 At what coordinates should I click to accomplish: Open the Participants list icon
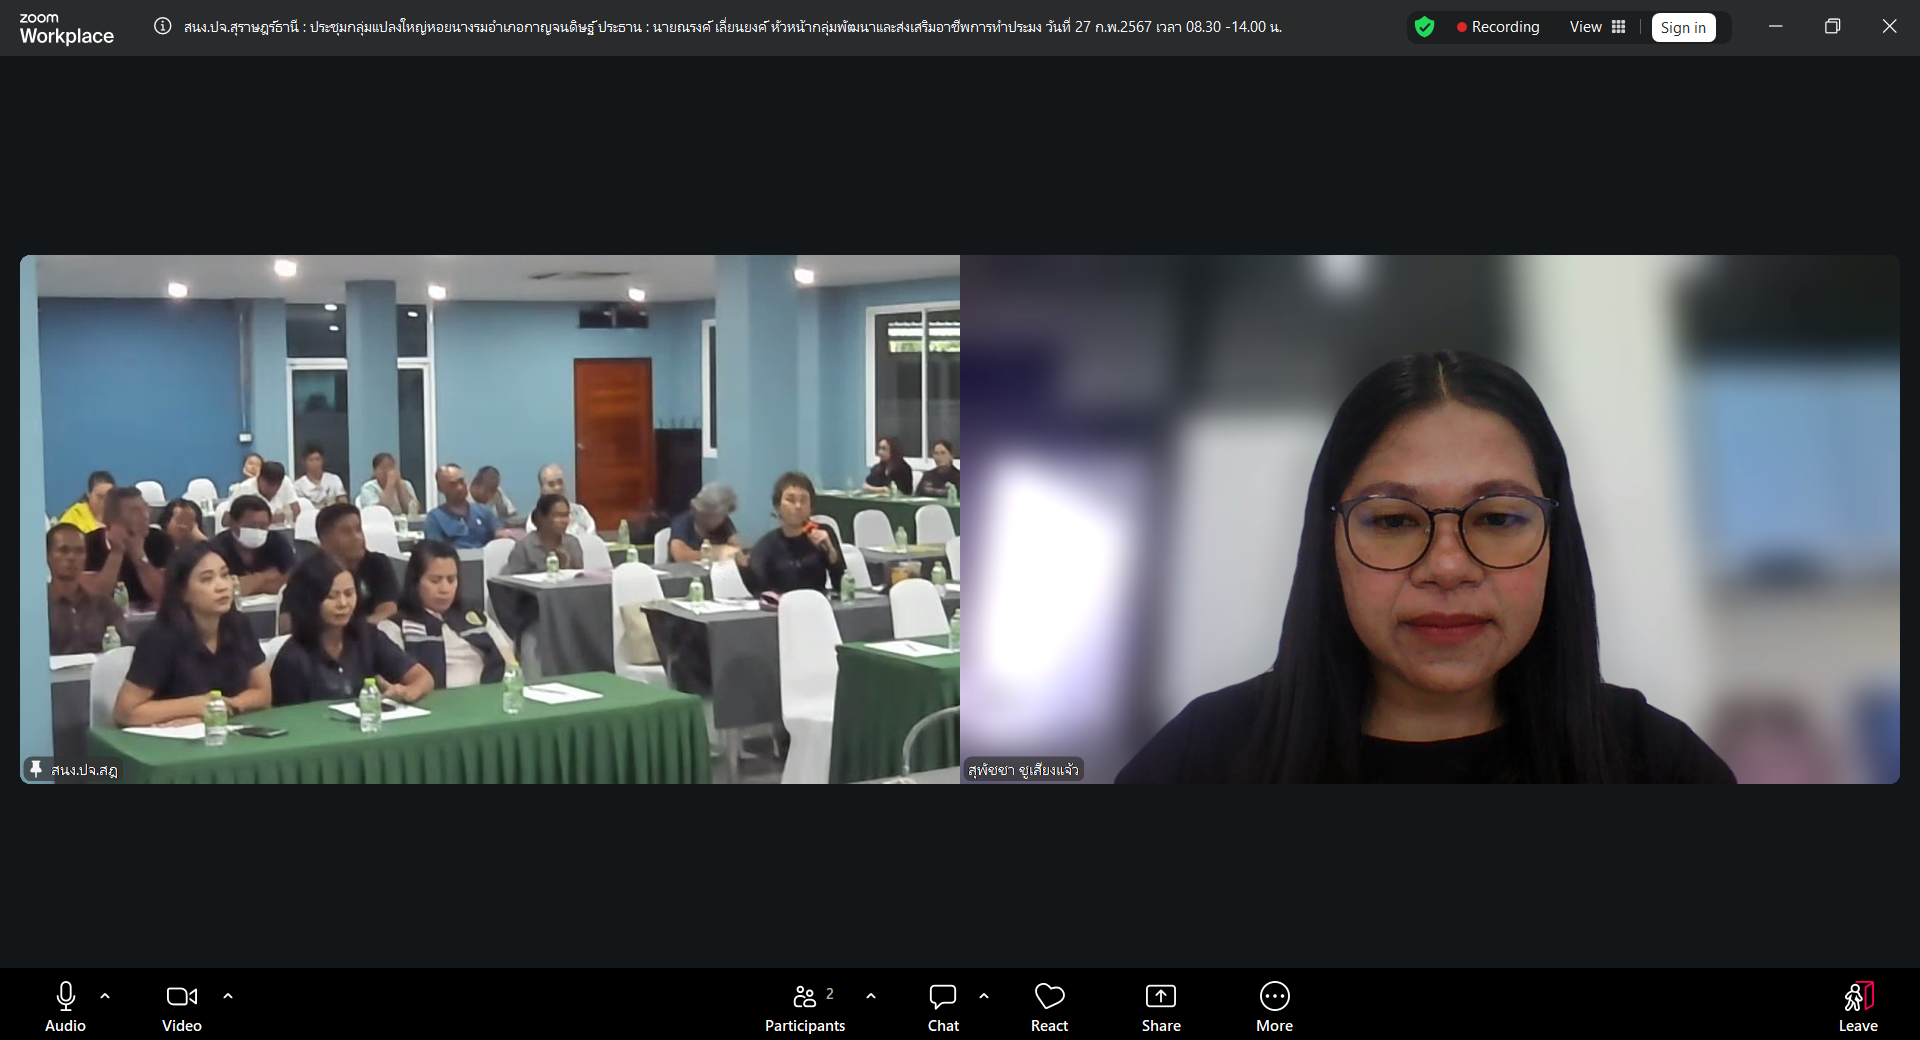[x=804, y=996]
